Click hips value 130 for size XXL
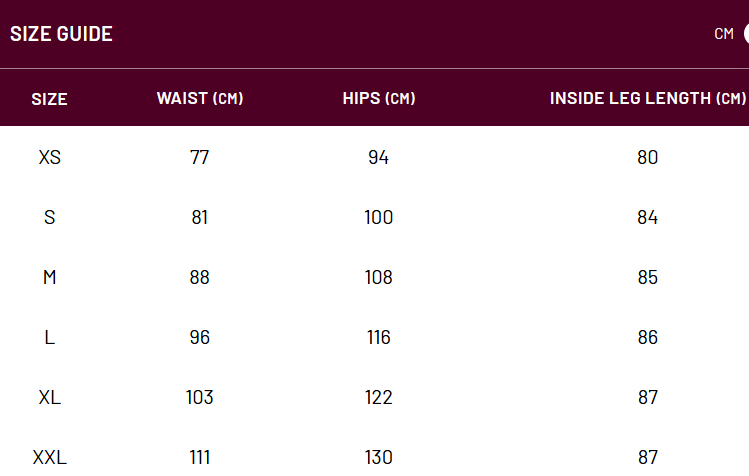Screen dimensions: 749x476 (379, 457)
